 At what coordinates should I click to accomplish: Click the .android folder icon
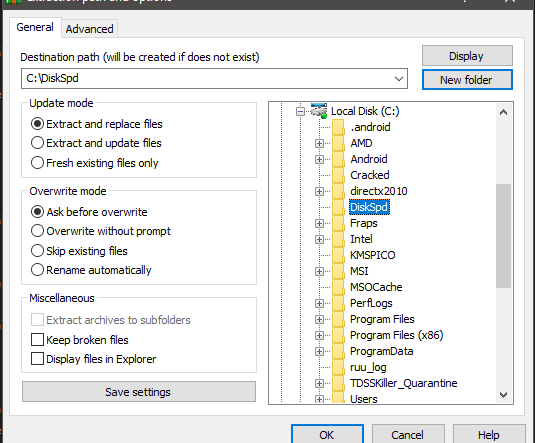tap(338, 127)
